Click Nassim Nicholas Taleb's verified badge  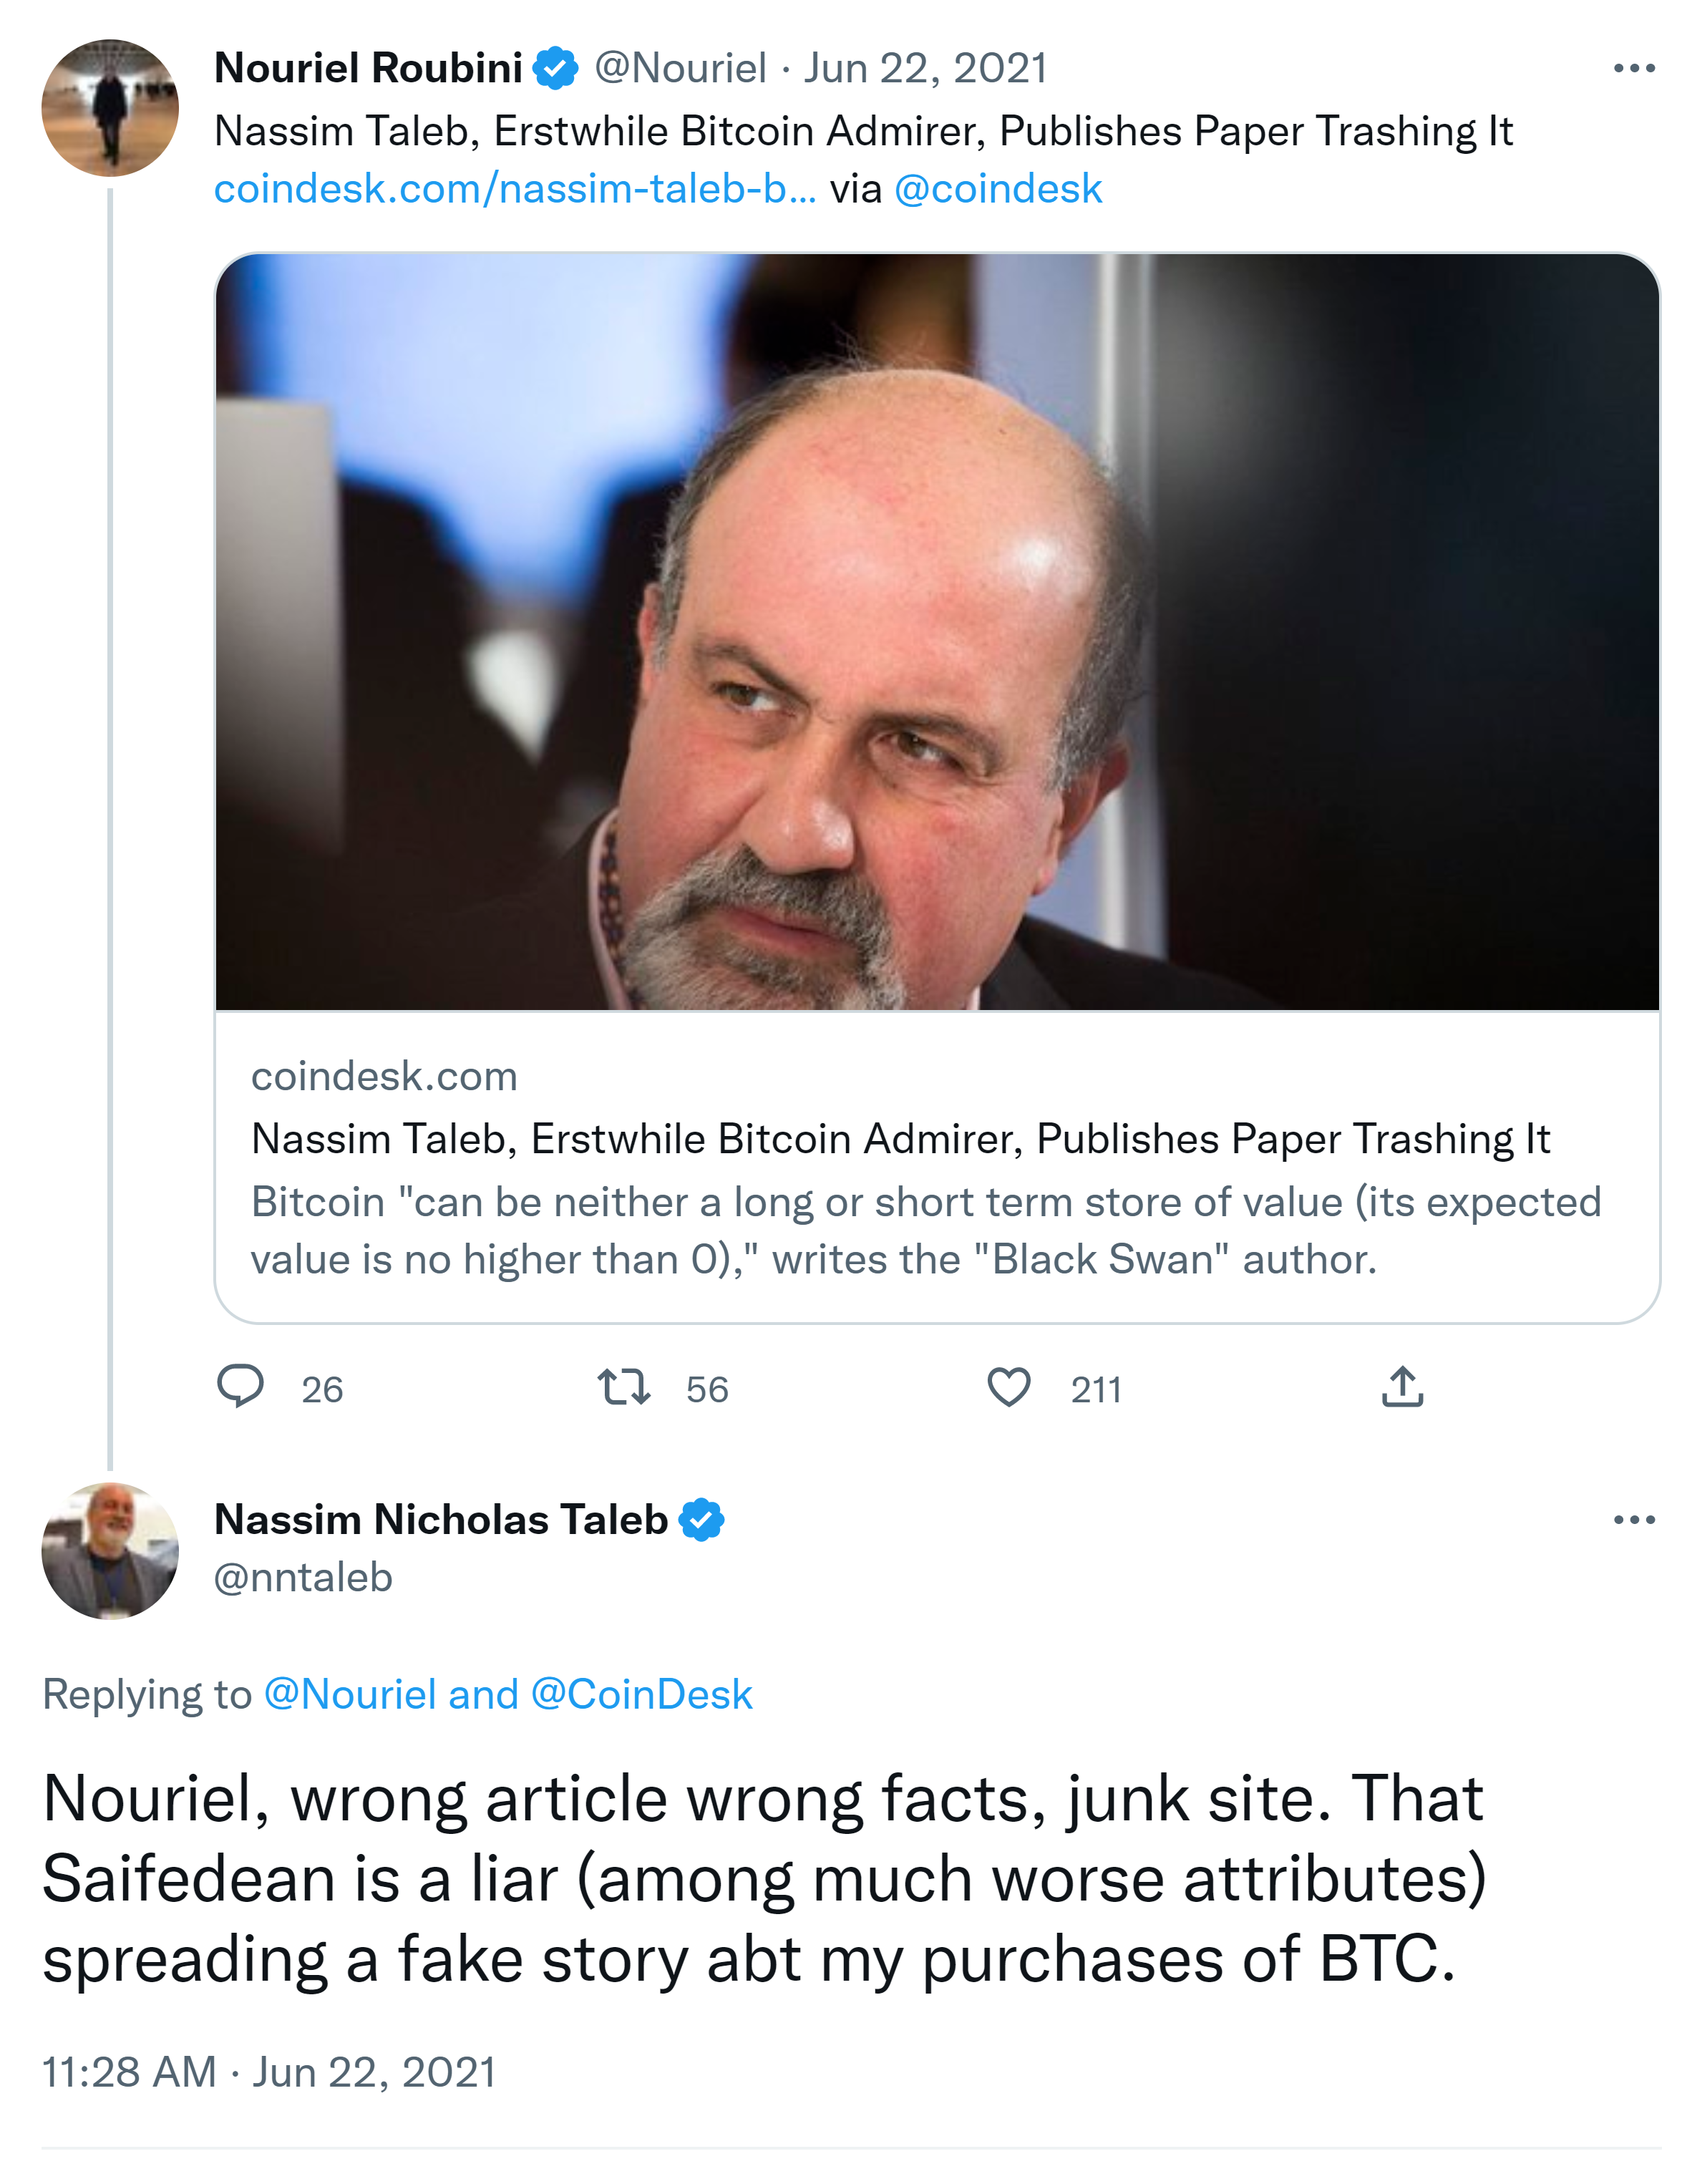[x=701, y=1519]
